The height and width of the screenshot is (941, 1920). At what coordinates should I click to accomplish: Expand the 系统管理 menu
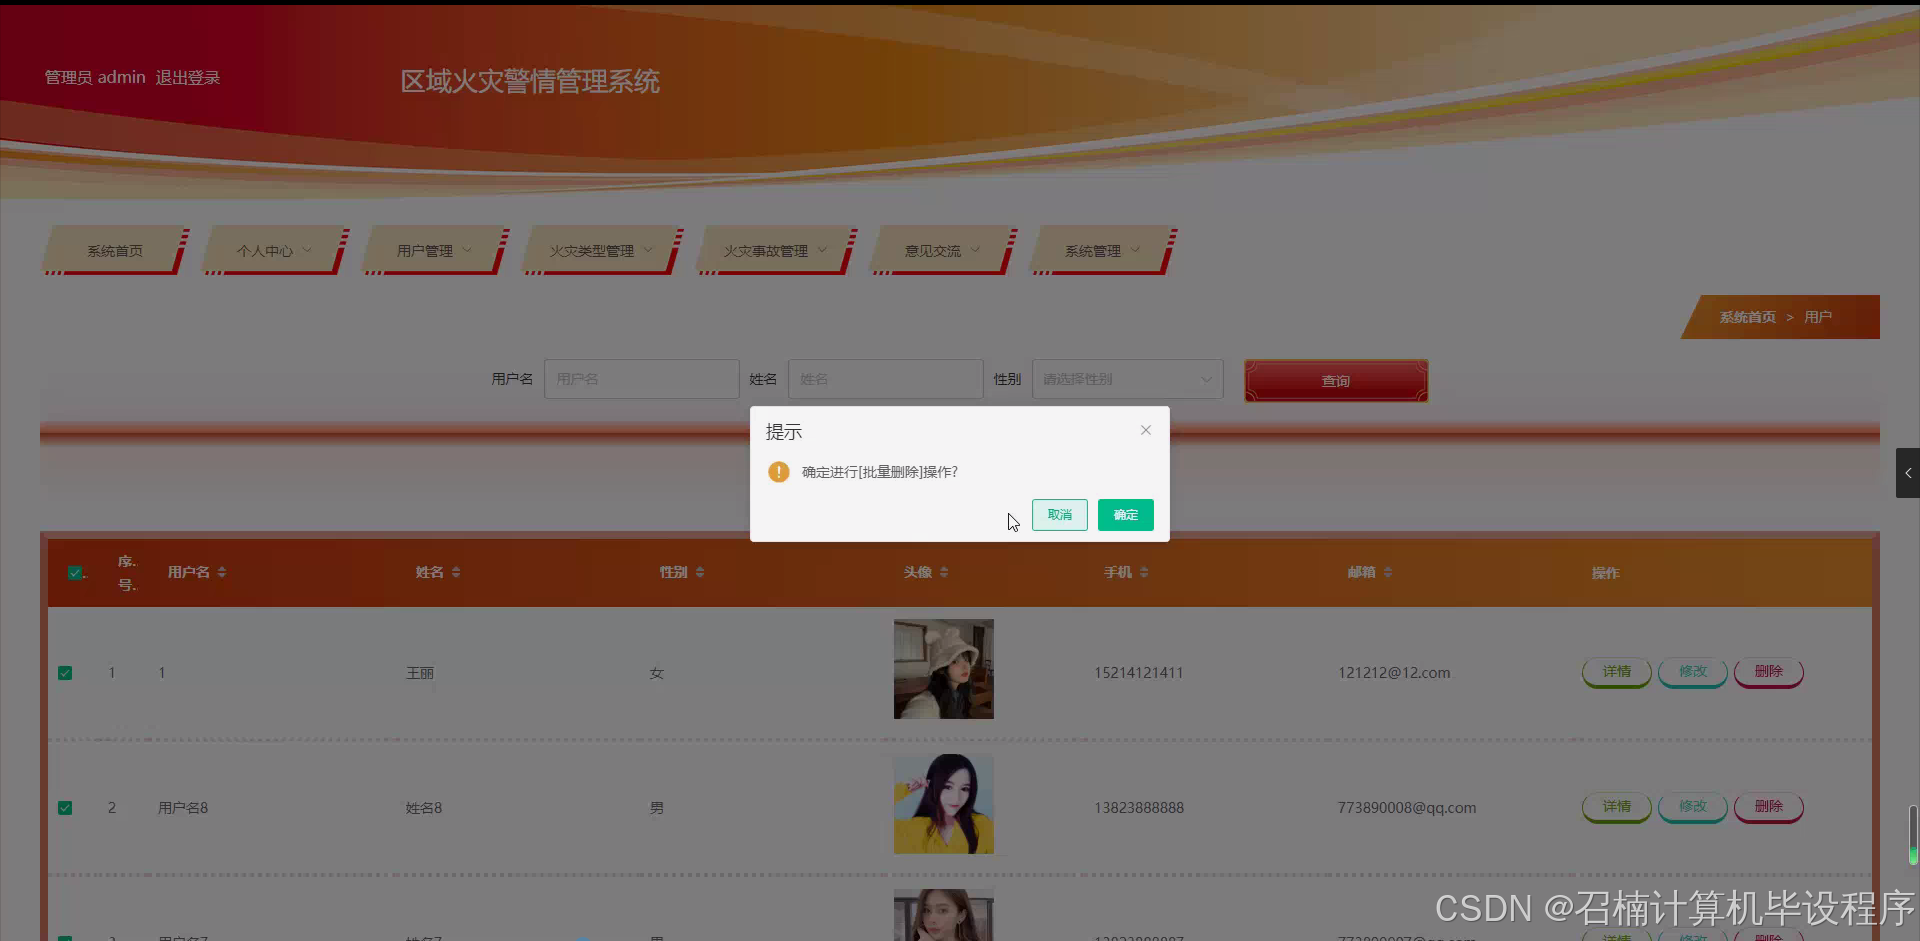click(x=1103, y=251)
